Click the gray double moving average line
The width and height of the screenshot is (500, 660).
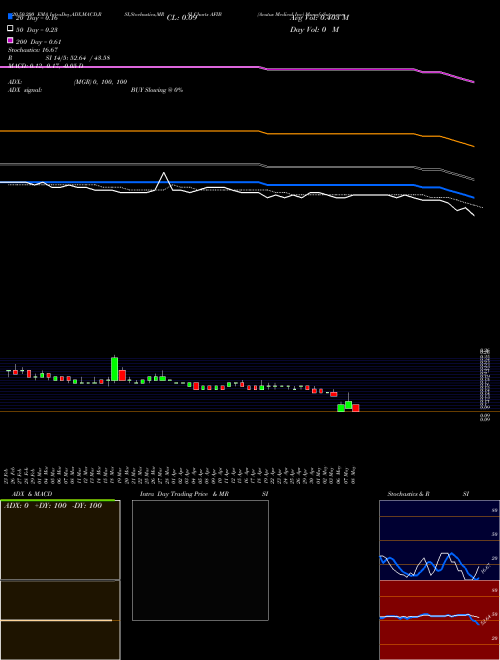pyautogui.click(x=237, y=165)
